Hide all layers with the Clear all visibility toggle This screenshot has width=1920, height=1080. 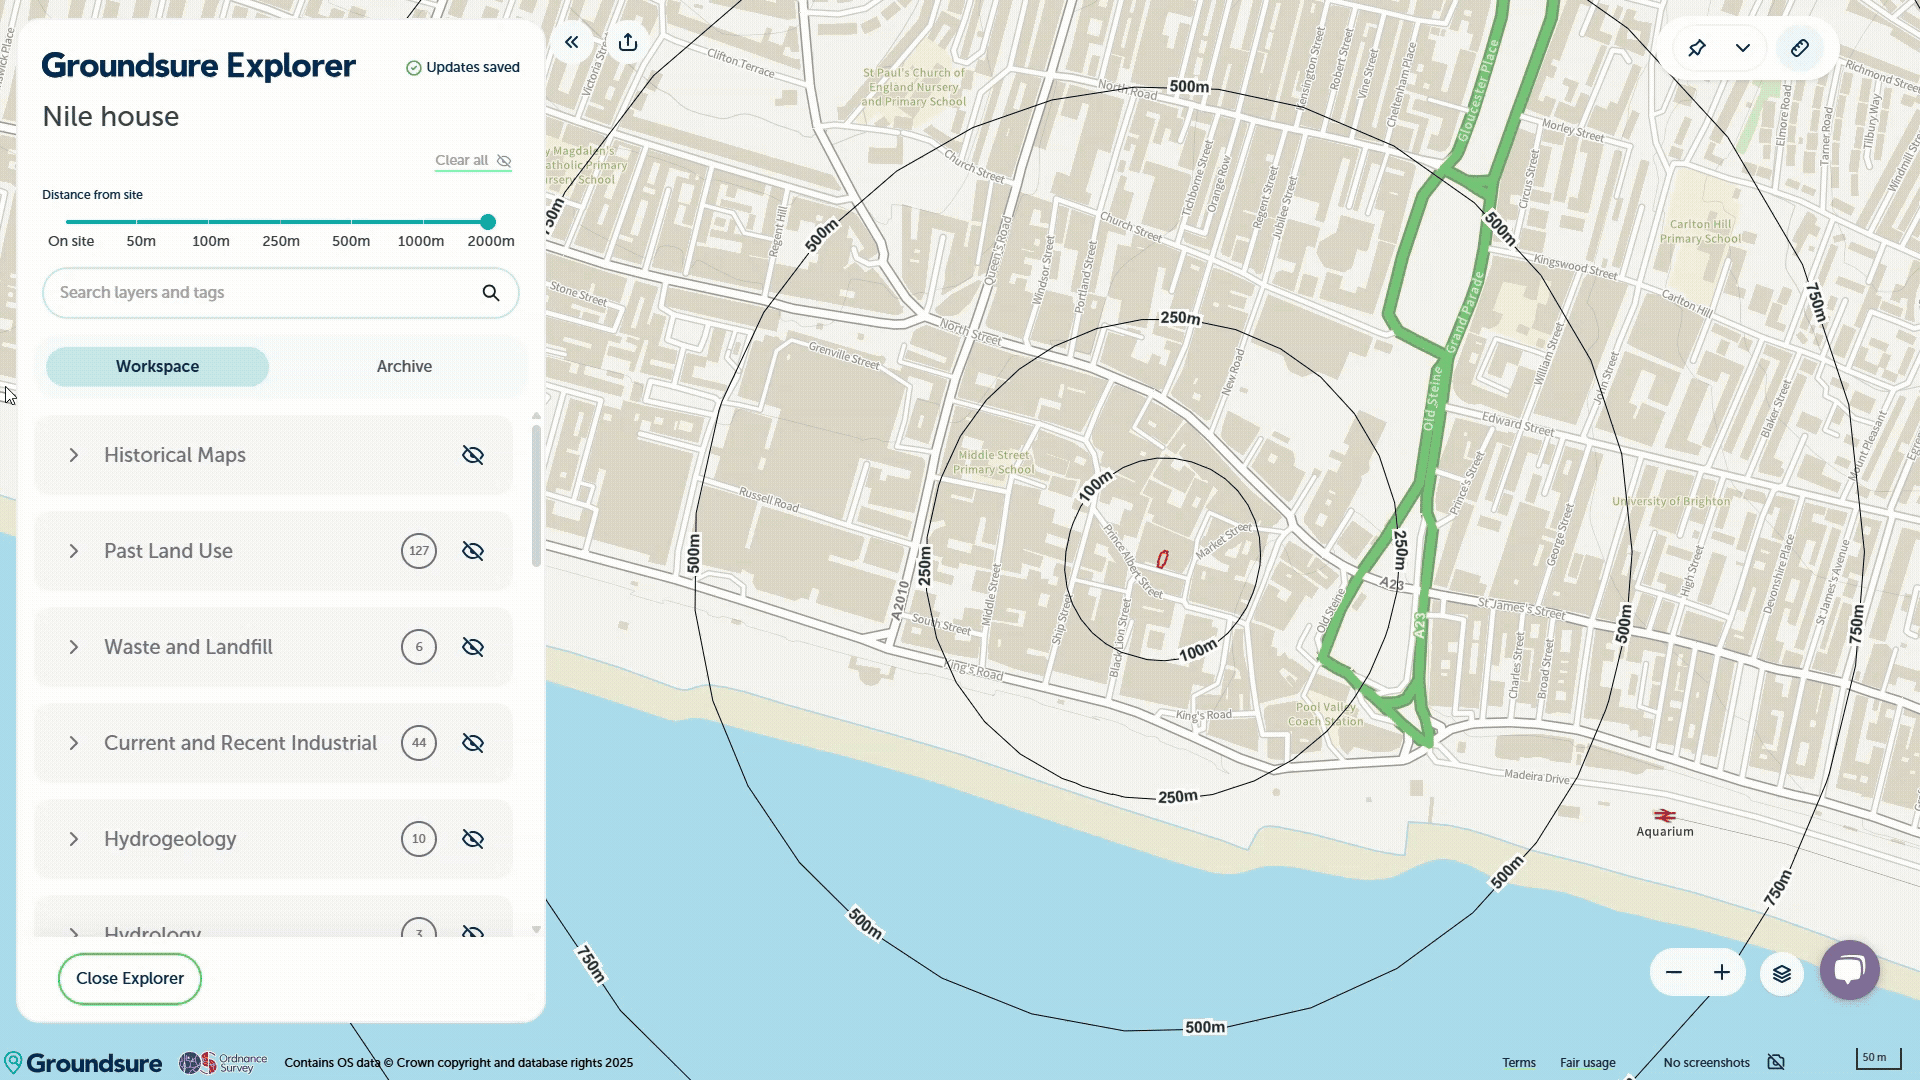[x=472, y=160]
